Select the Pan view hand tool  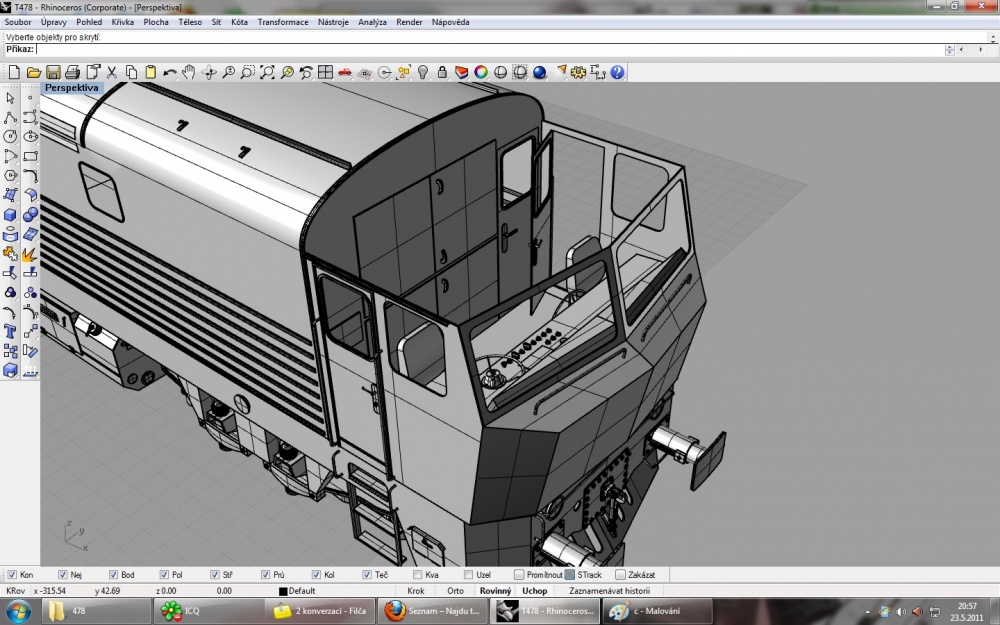pyautogui.click(x=189, y=72)
